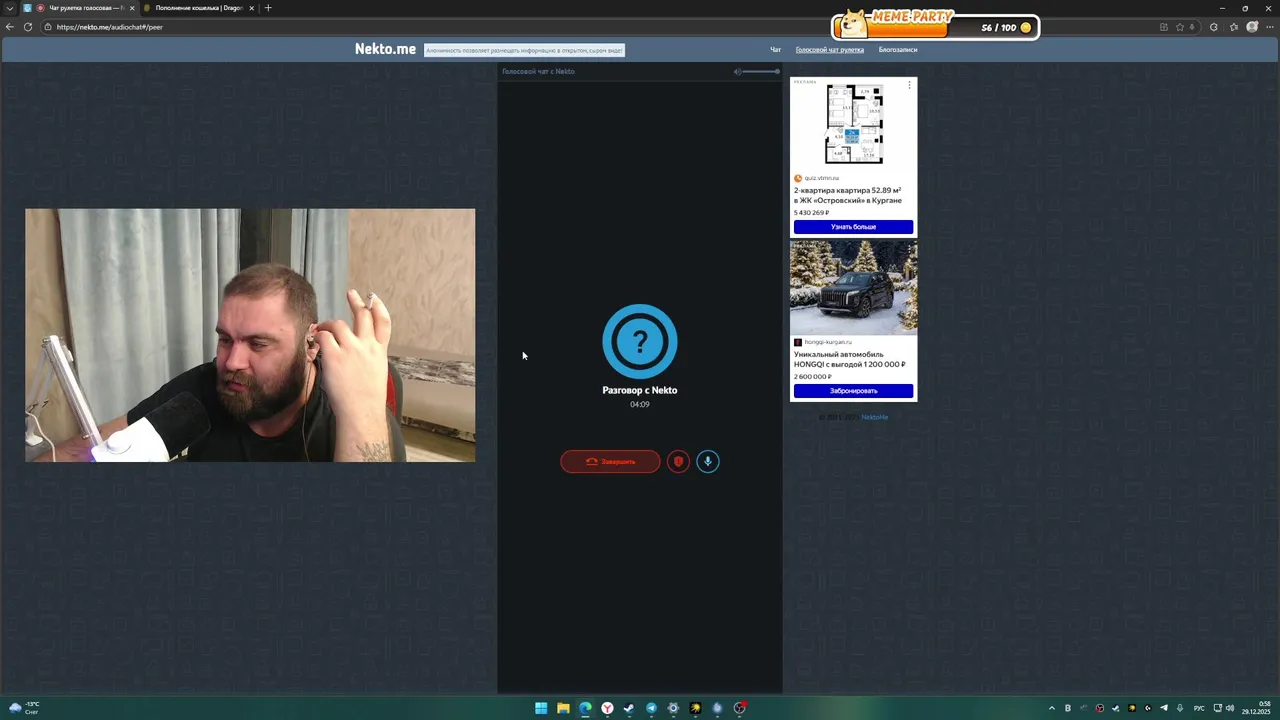Click the NektoMe footer link
This screenshot has width=1280, height=720.
pos(874,417)
